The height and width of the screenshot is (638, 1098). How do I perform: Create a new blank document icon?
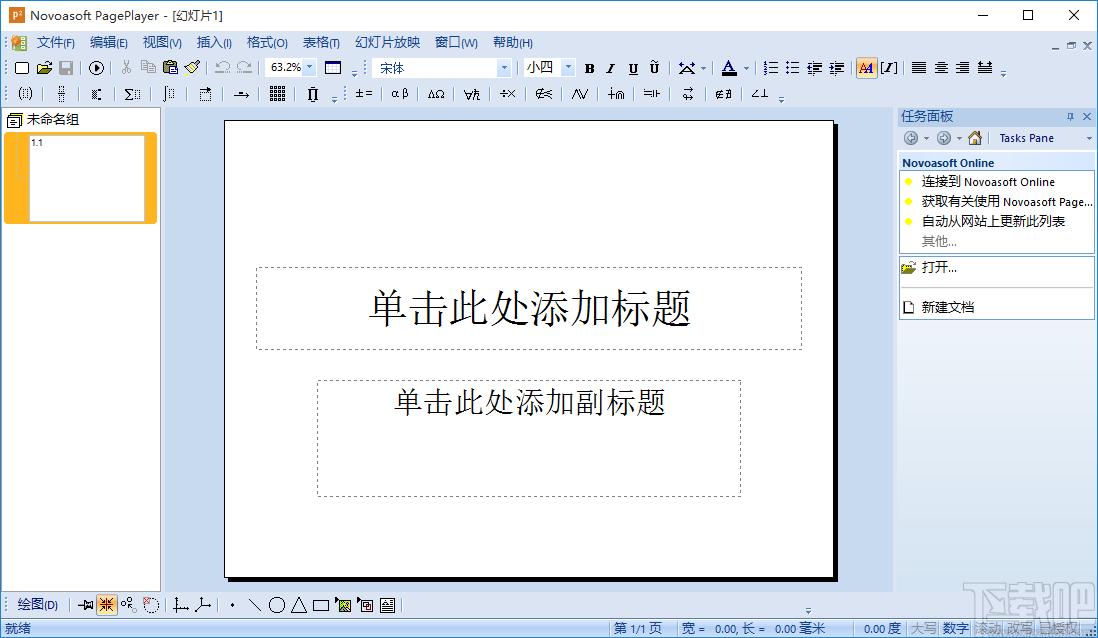[22, 68]
